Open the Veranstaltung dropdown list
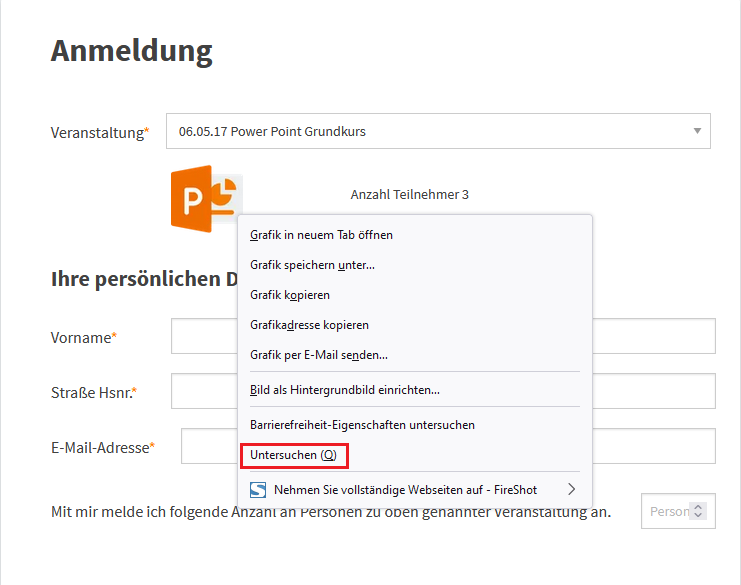 click(438, 131)
